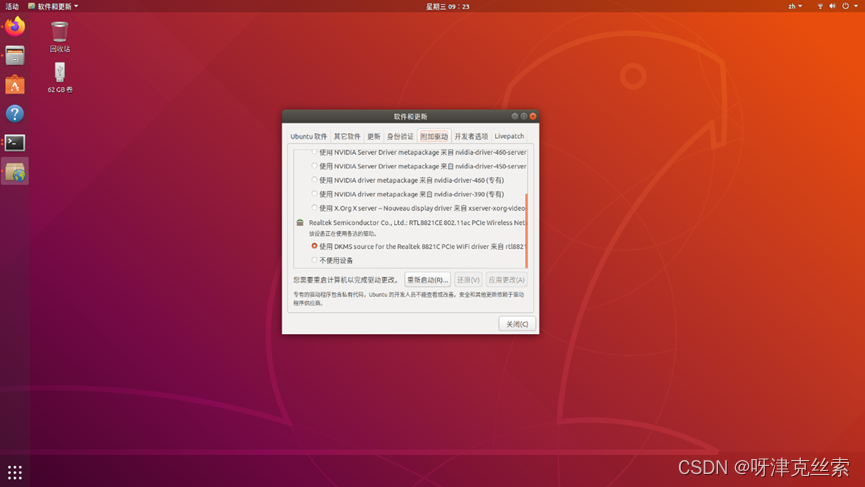Click the Realtek wireless device icon
This screenshot has width=865, height=487.
click(x=300, y=222)
